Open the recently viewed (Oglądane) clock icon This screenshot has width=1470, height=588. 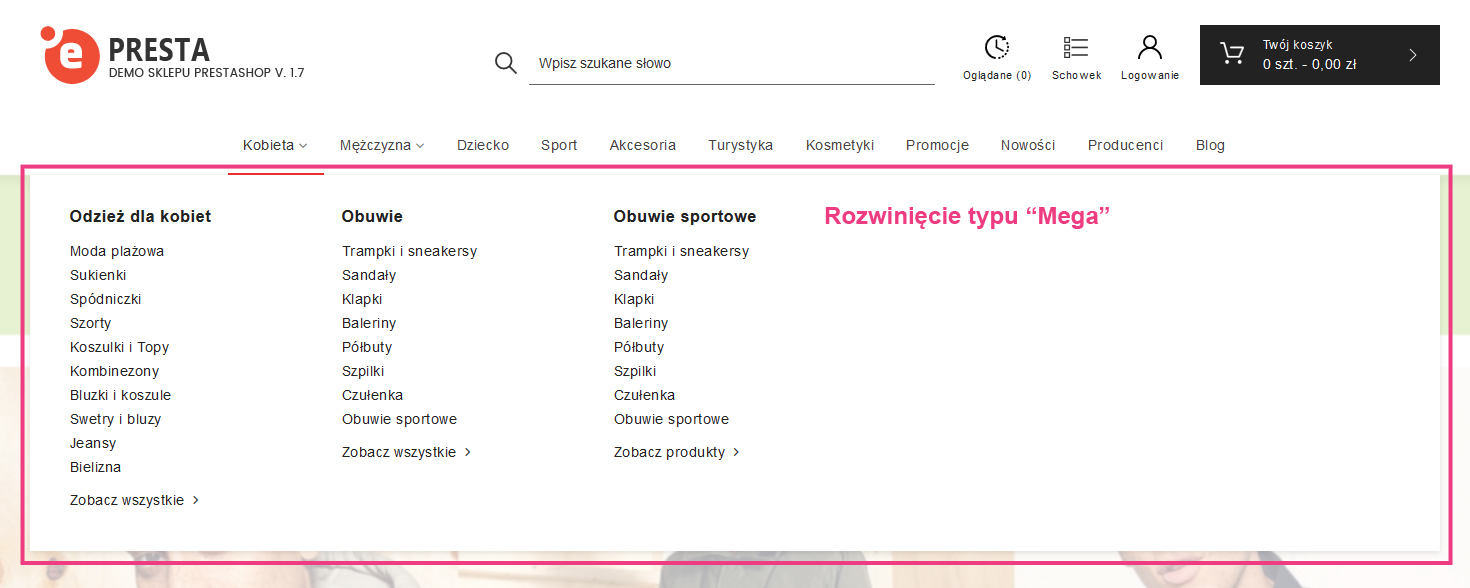(x=997, y=48)
